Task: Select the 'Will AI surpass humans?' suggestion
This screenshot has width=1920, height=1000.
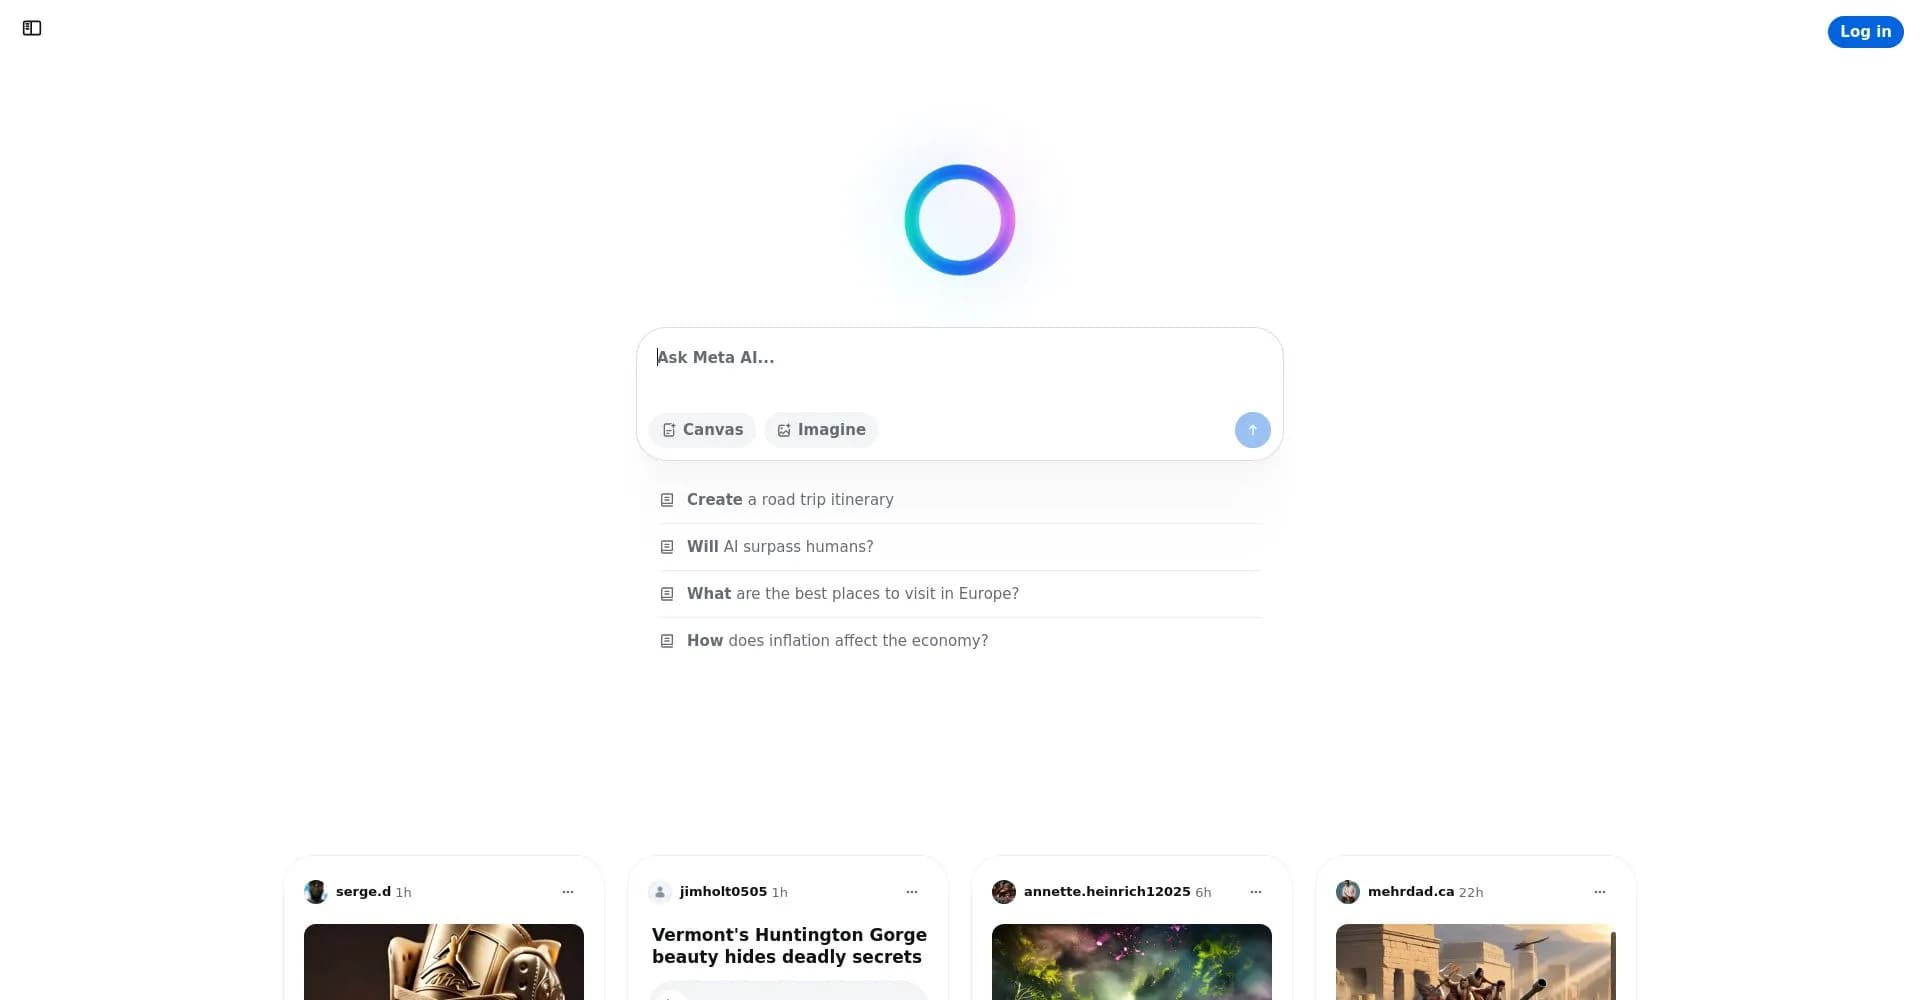Action: pos(779,546)
